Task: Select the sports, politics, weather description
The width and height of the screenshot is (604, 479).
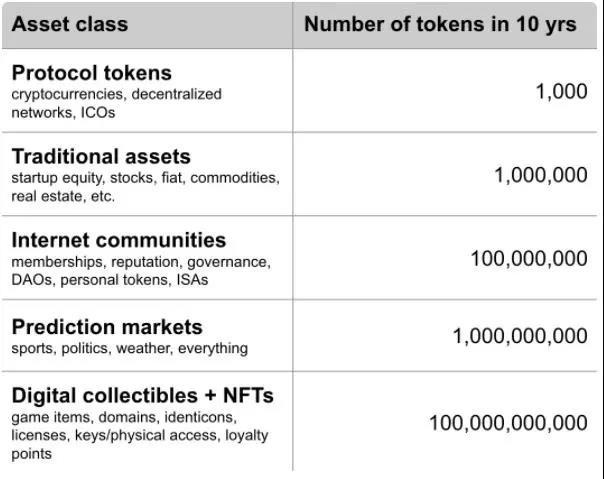Action: [129, 348]
